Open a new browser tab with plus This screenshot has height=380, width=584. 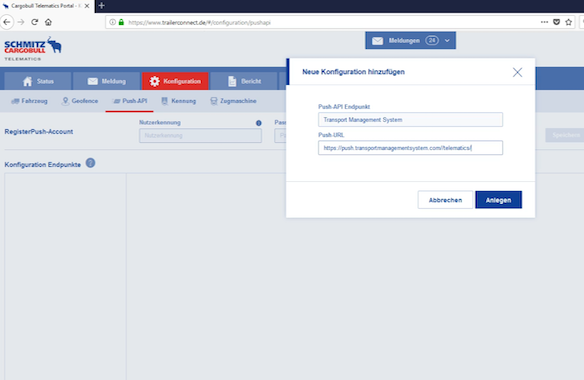coord(101,6)
